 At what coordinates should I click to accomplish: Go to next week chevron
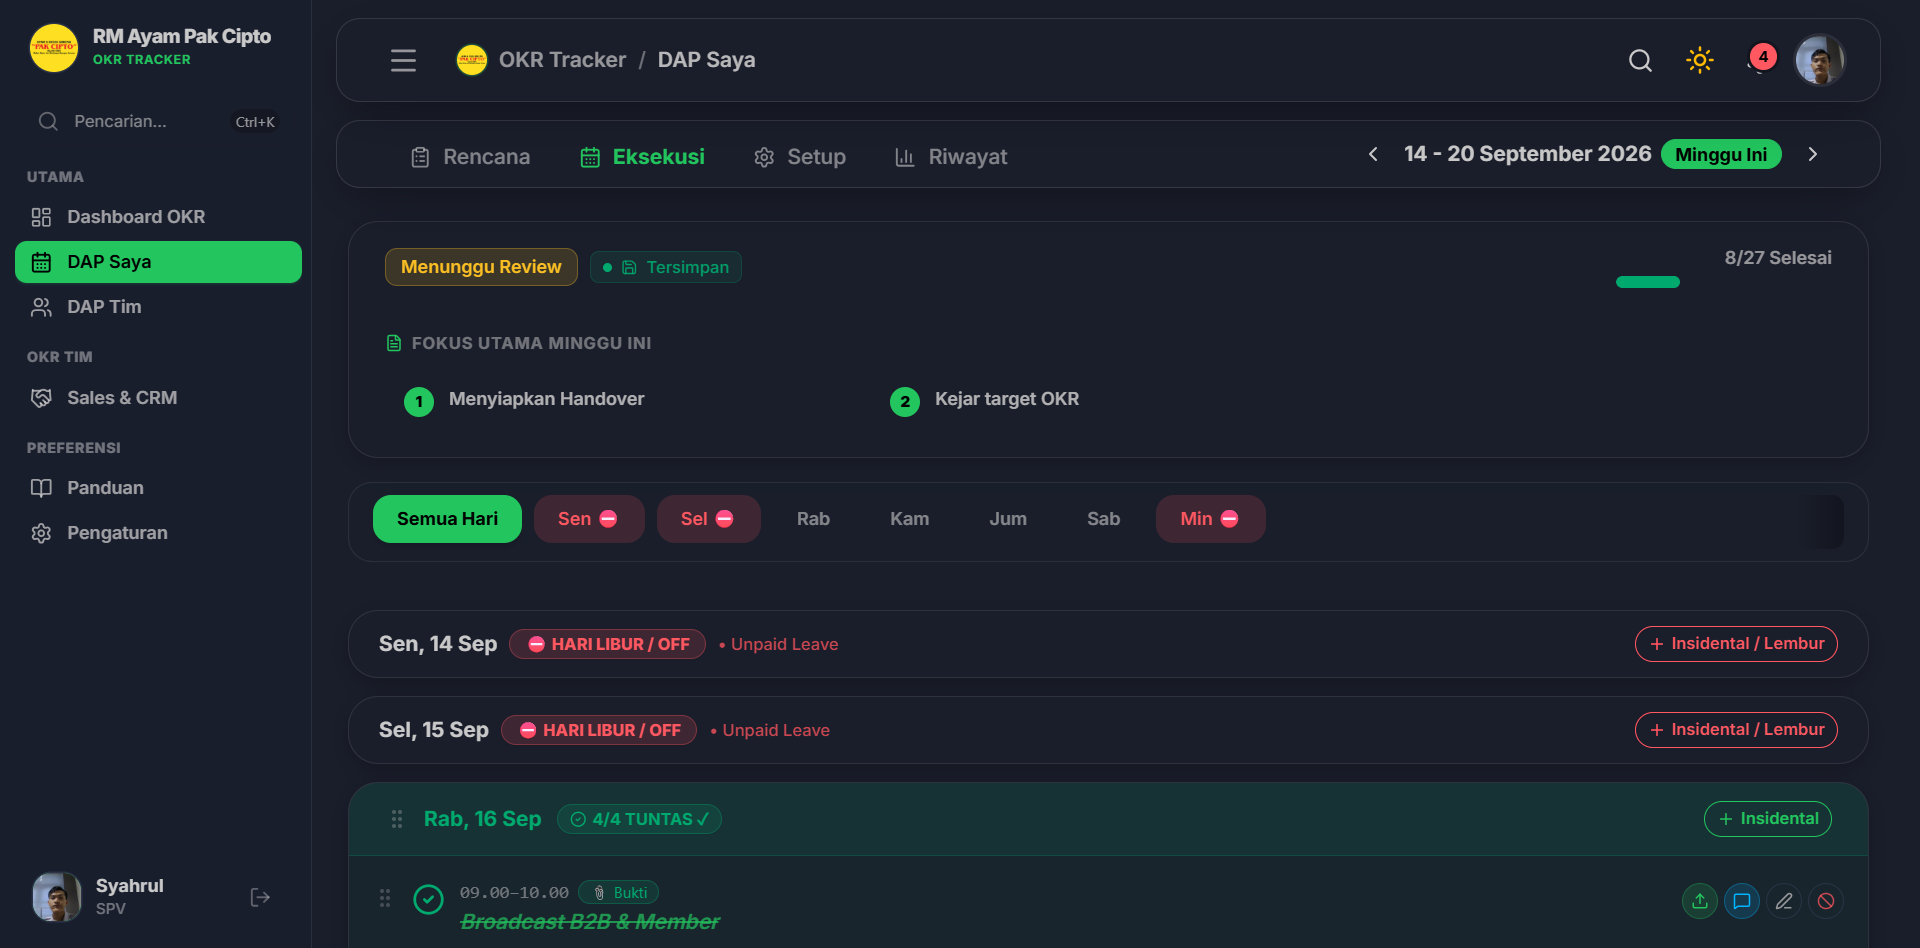click(1812, 154)
